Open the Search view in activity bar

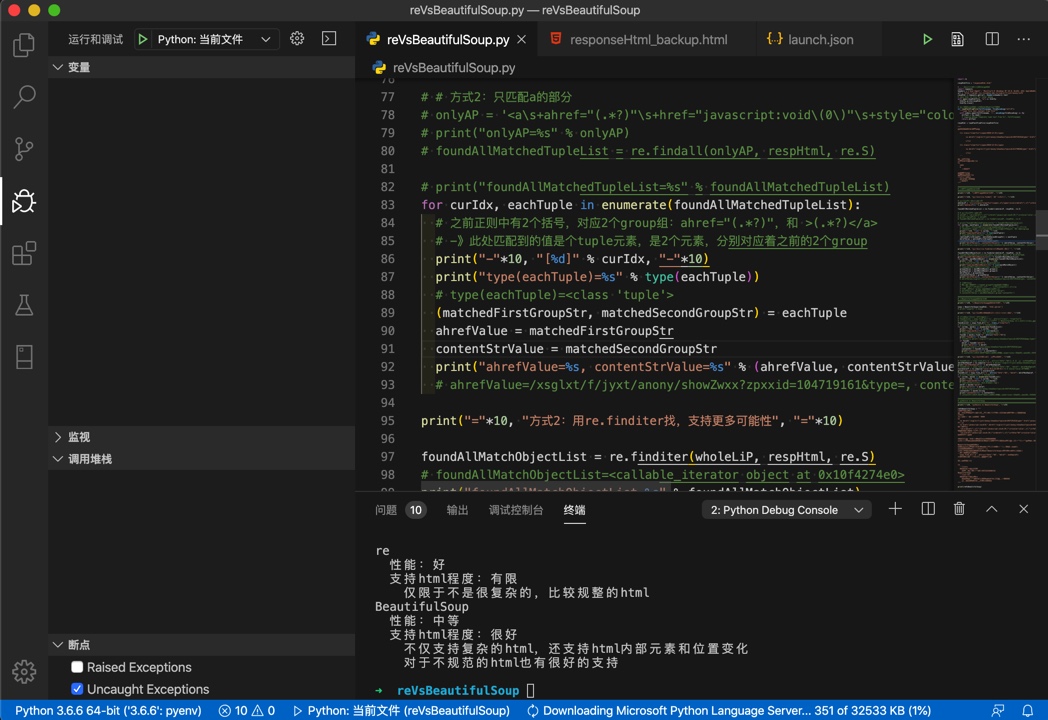coord(24,97)
